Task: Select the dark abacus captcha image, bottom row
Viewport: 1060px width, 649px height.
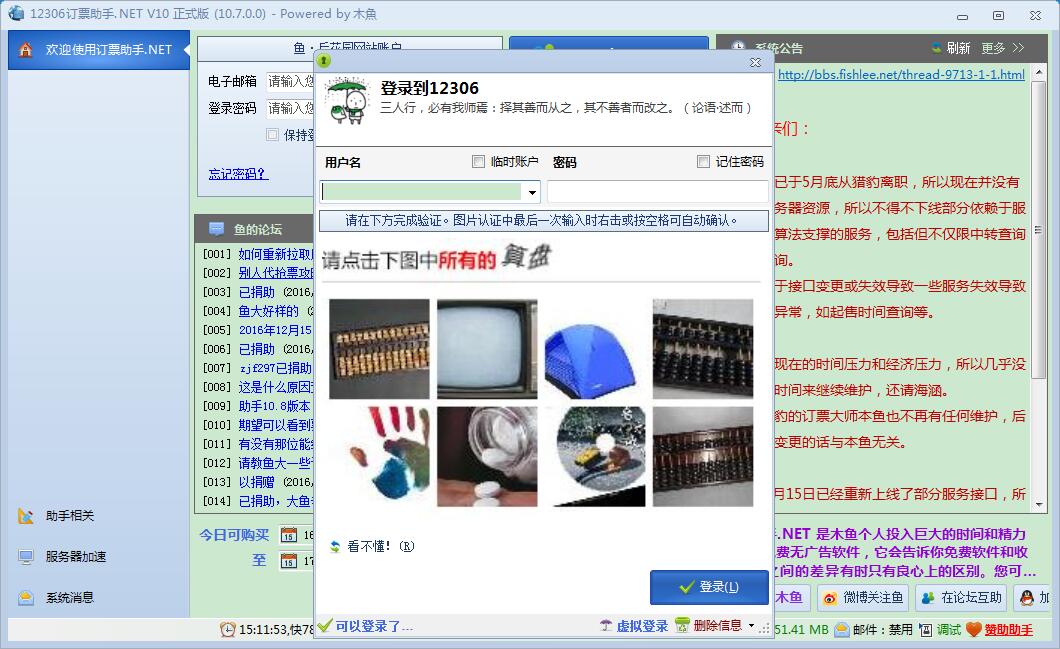Action: [703, 456]
